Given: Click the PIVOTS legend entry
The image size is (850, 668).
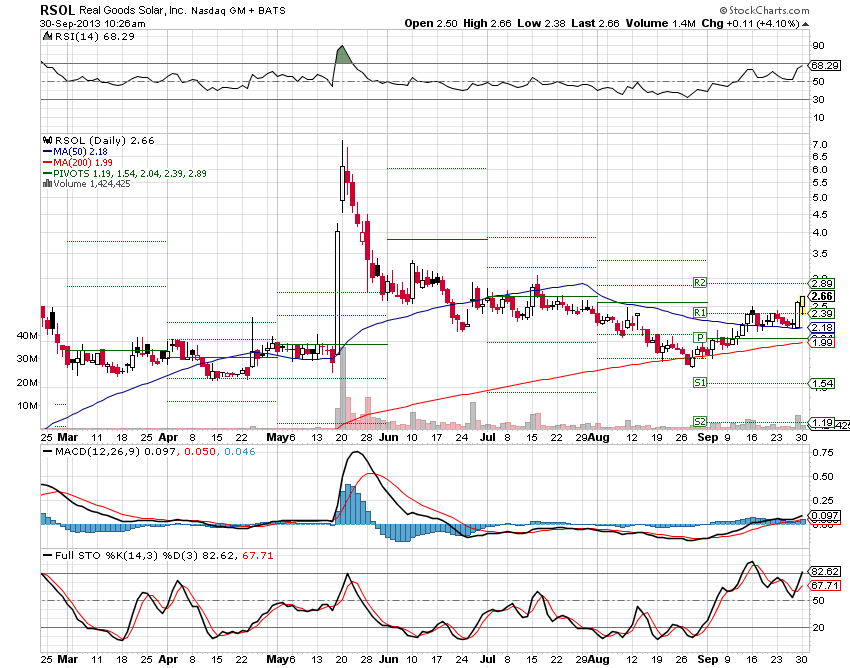Looking at the screenshot, I should pos(125,174).
